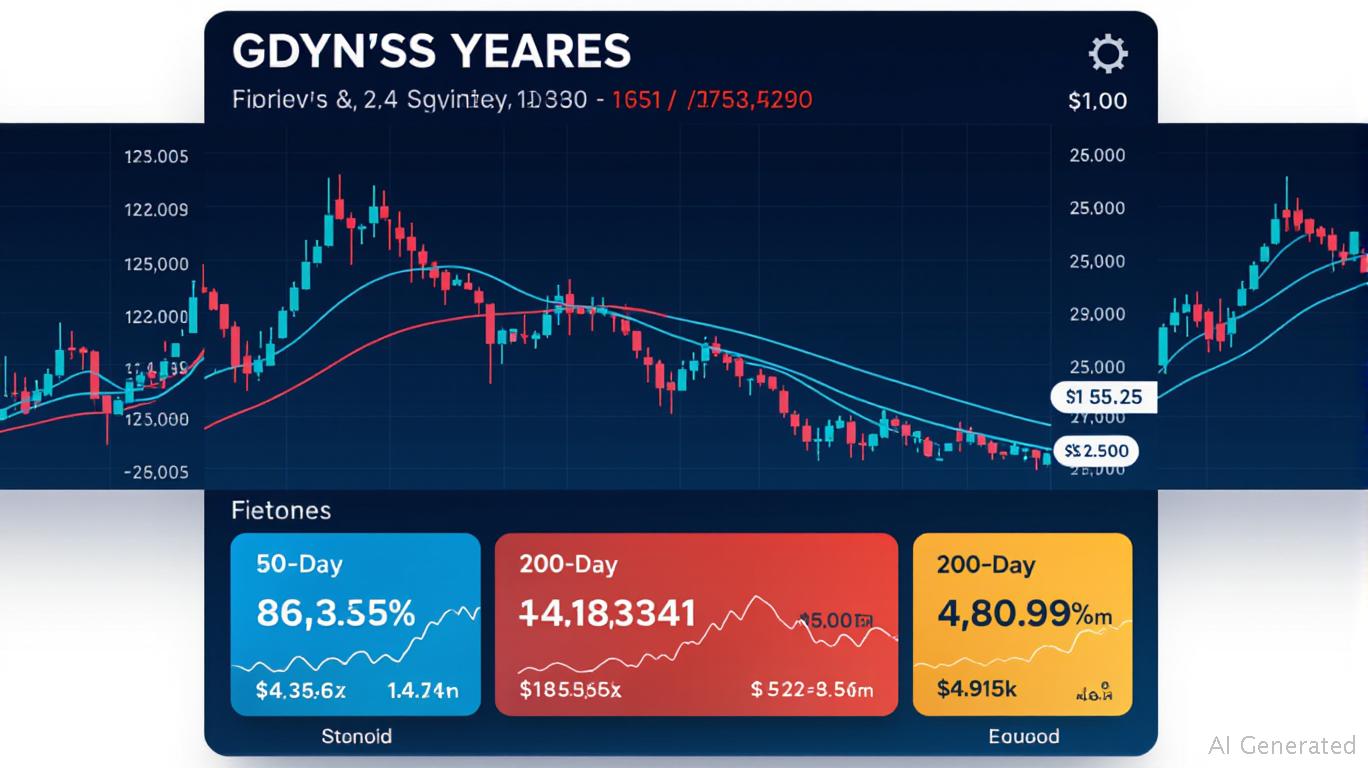This screenshot has width=1368, height=768.
Task: Click the 44,18,3341 value in red card
Action: [x=607, y=612]
